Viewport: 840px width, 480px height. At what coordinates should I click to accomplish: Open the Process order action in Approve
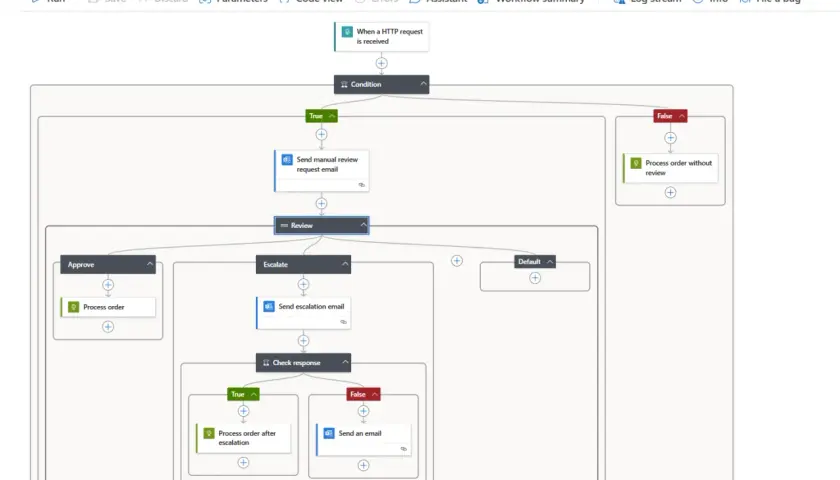[x=108, y=307]
